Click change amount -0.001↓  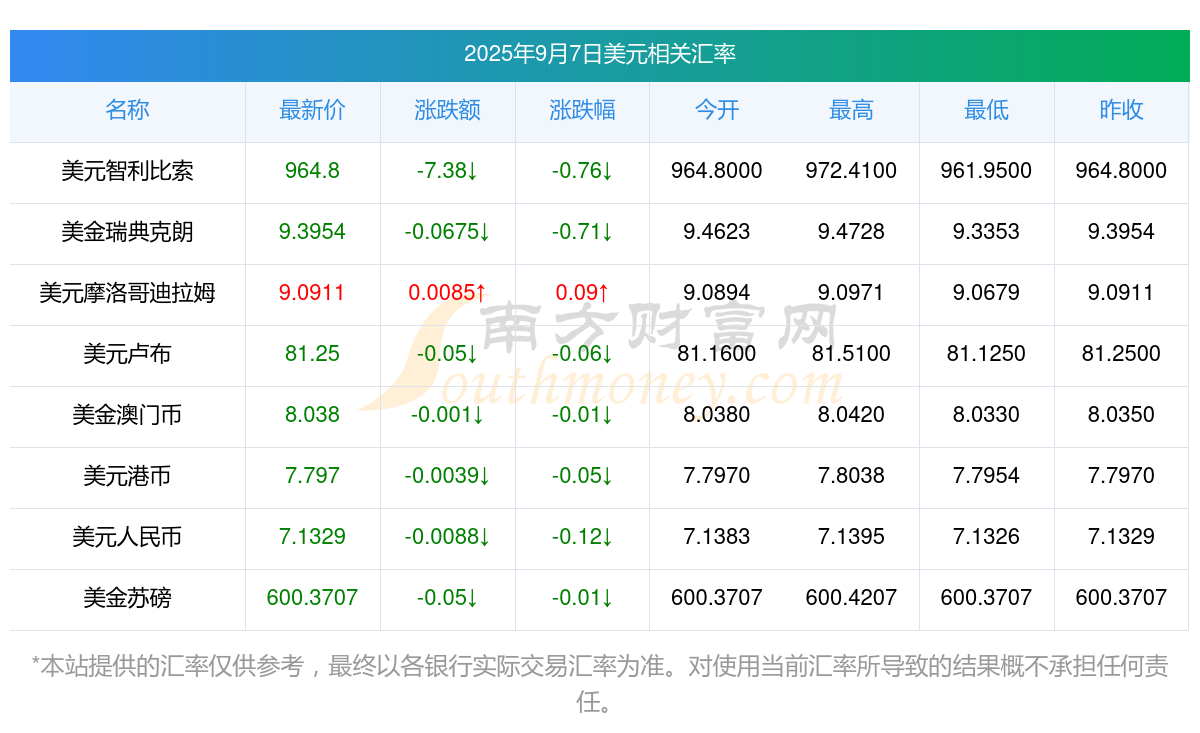click(447, 415)
